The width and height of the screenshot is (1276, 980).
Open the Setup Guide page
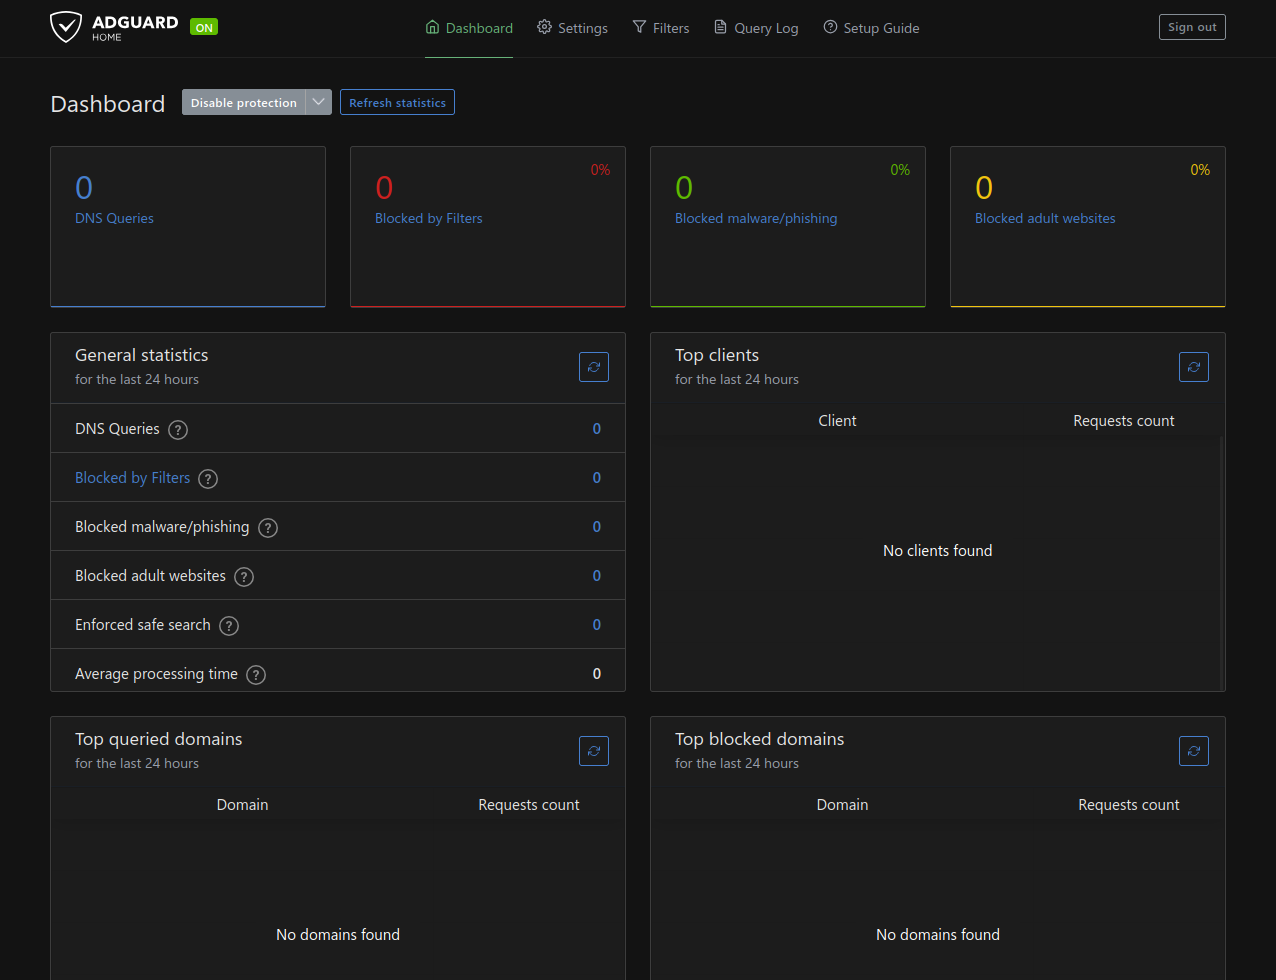[871, 28]
